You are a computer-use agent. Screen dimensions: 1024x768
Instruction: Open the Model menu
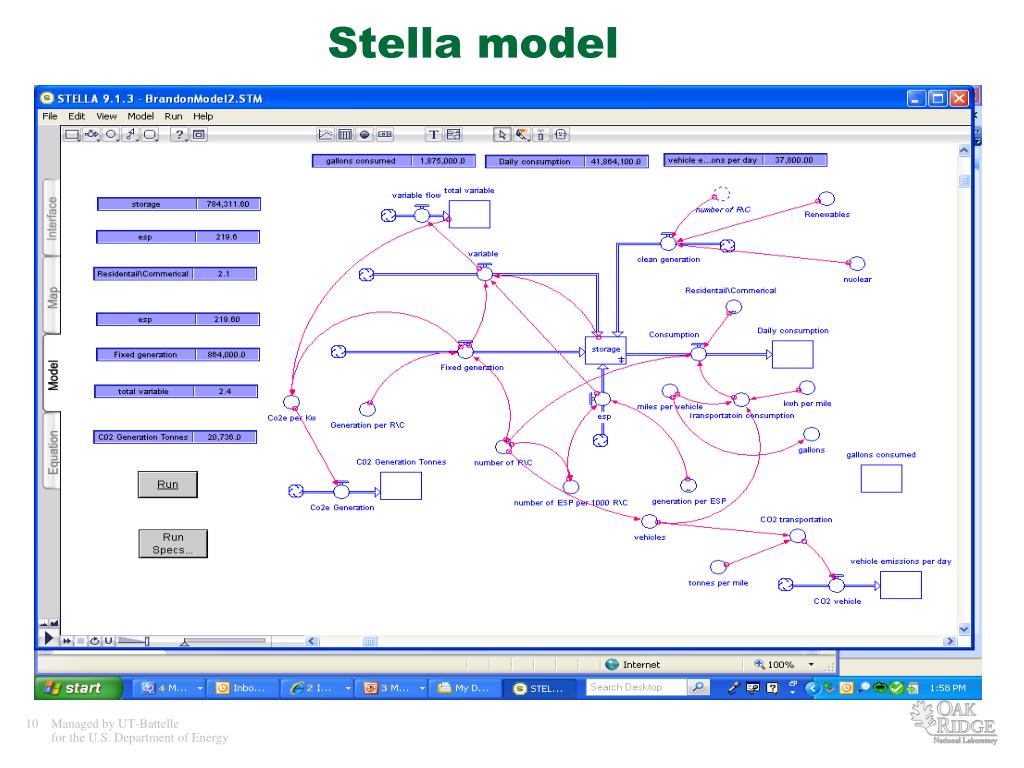click(x=140, y=116)
